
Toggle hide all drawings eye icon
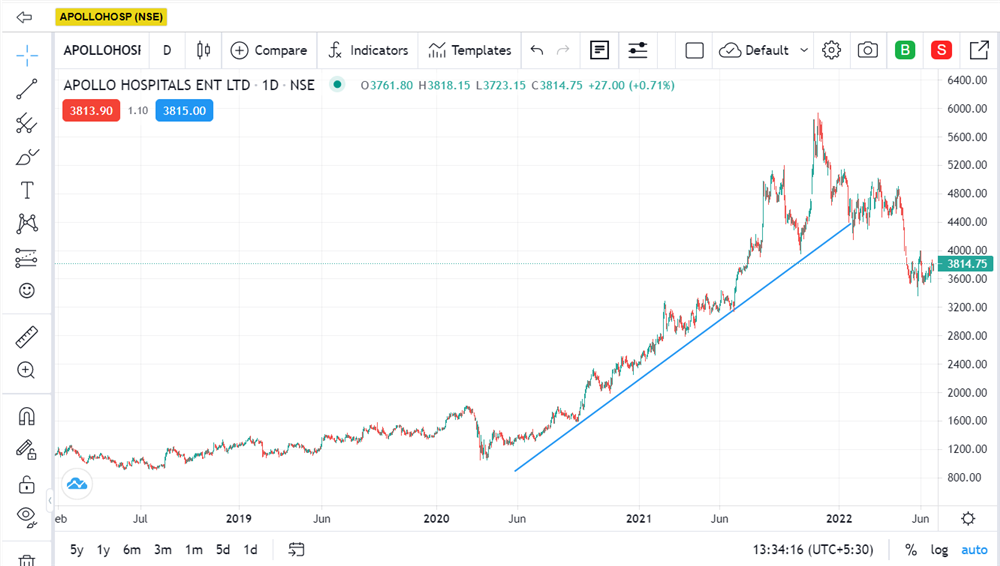tap(27, 517)
